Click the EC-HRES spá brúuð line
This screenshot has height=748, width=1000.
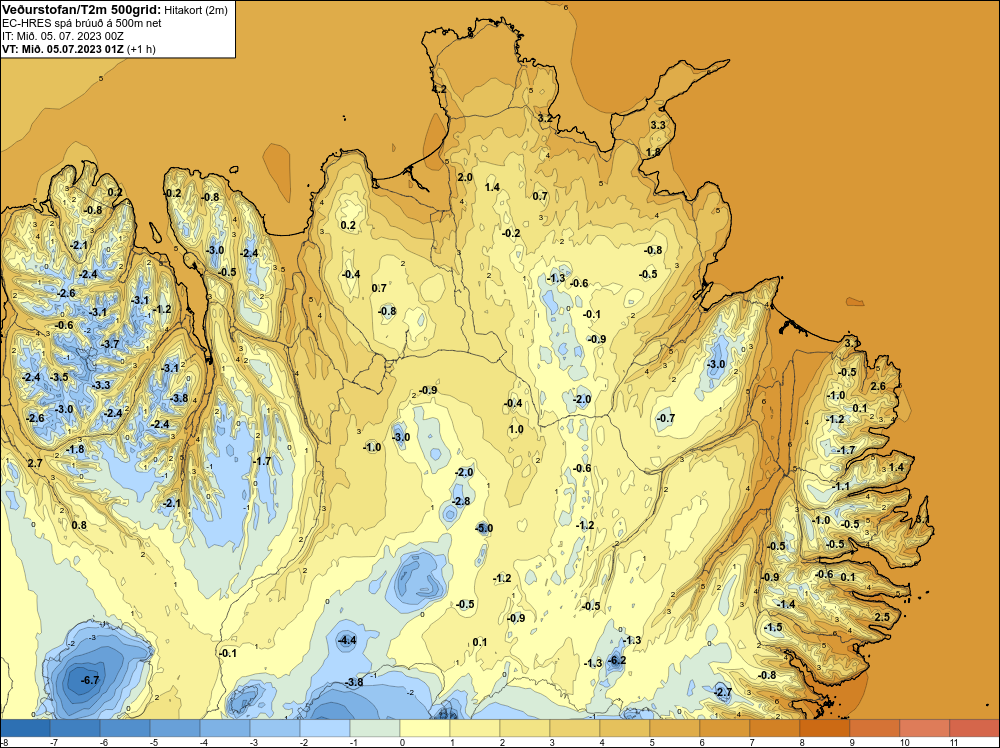point(82,23)
